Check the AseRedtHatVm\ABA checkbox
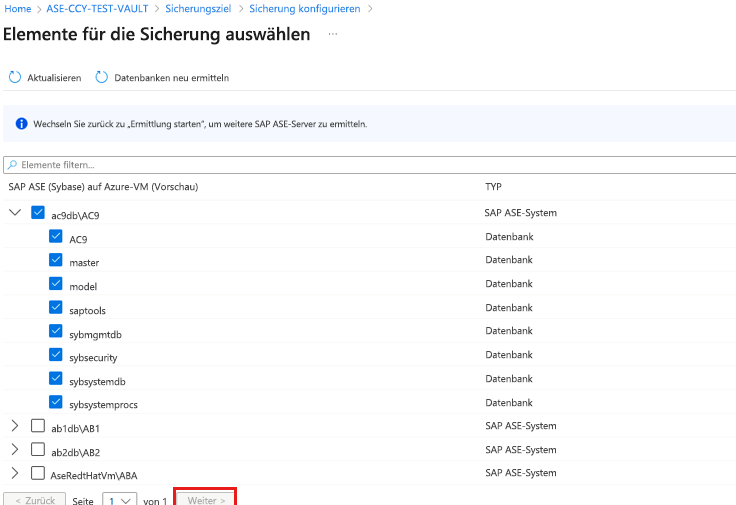Viewport: 736px width, 505px height. click(38, 473)
